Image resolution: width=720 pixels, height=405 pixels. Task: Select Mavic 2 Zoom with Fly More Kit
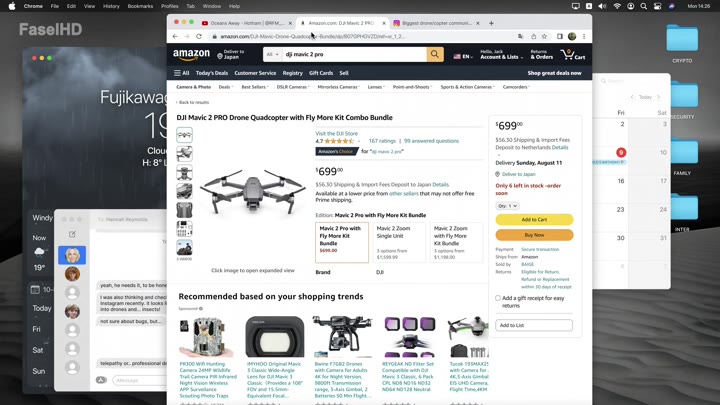point(455,241)
